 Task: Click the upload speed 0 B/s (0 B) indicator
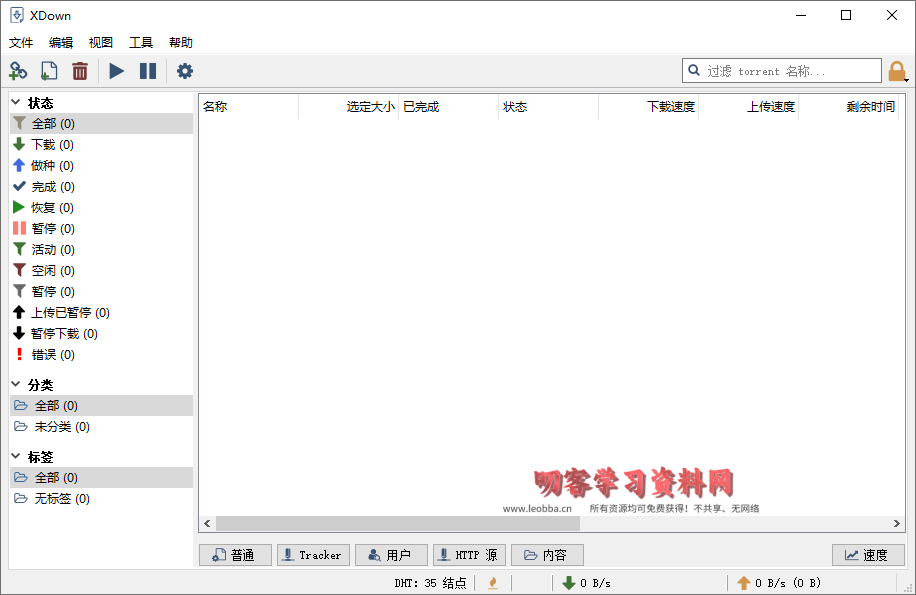click(779, 583)
